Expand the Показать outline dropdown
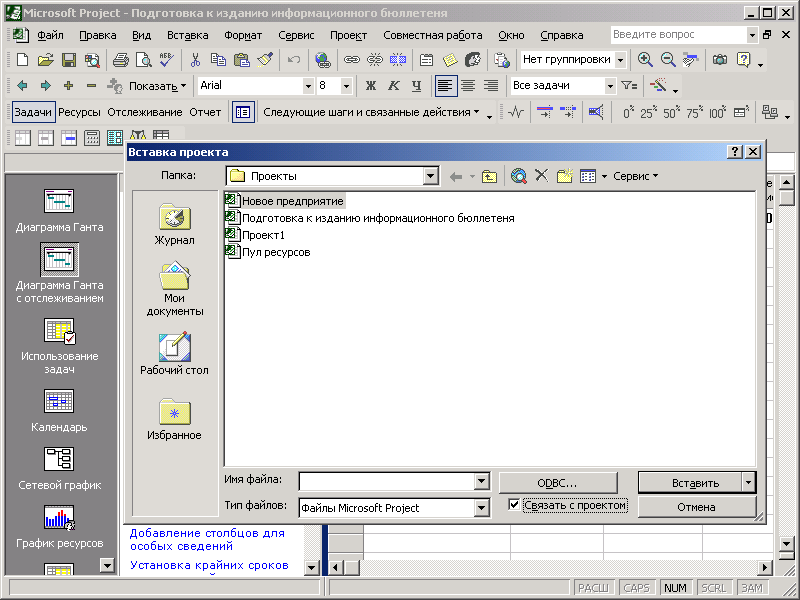This screenshot has width=800, height=600. (157, 86)
